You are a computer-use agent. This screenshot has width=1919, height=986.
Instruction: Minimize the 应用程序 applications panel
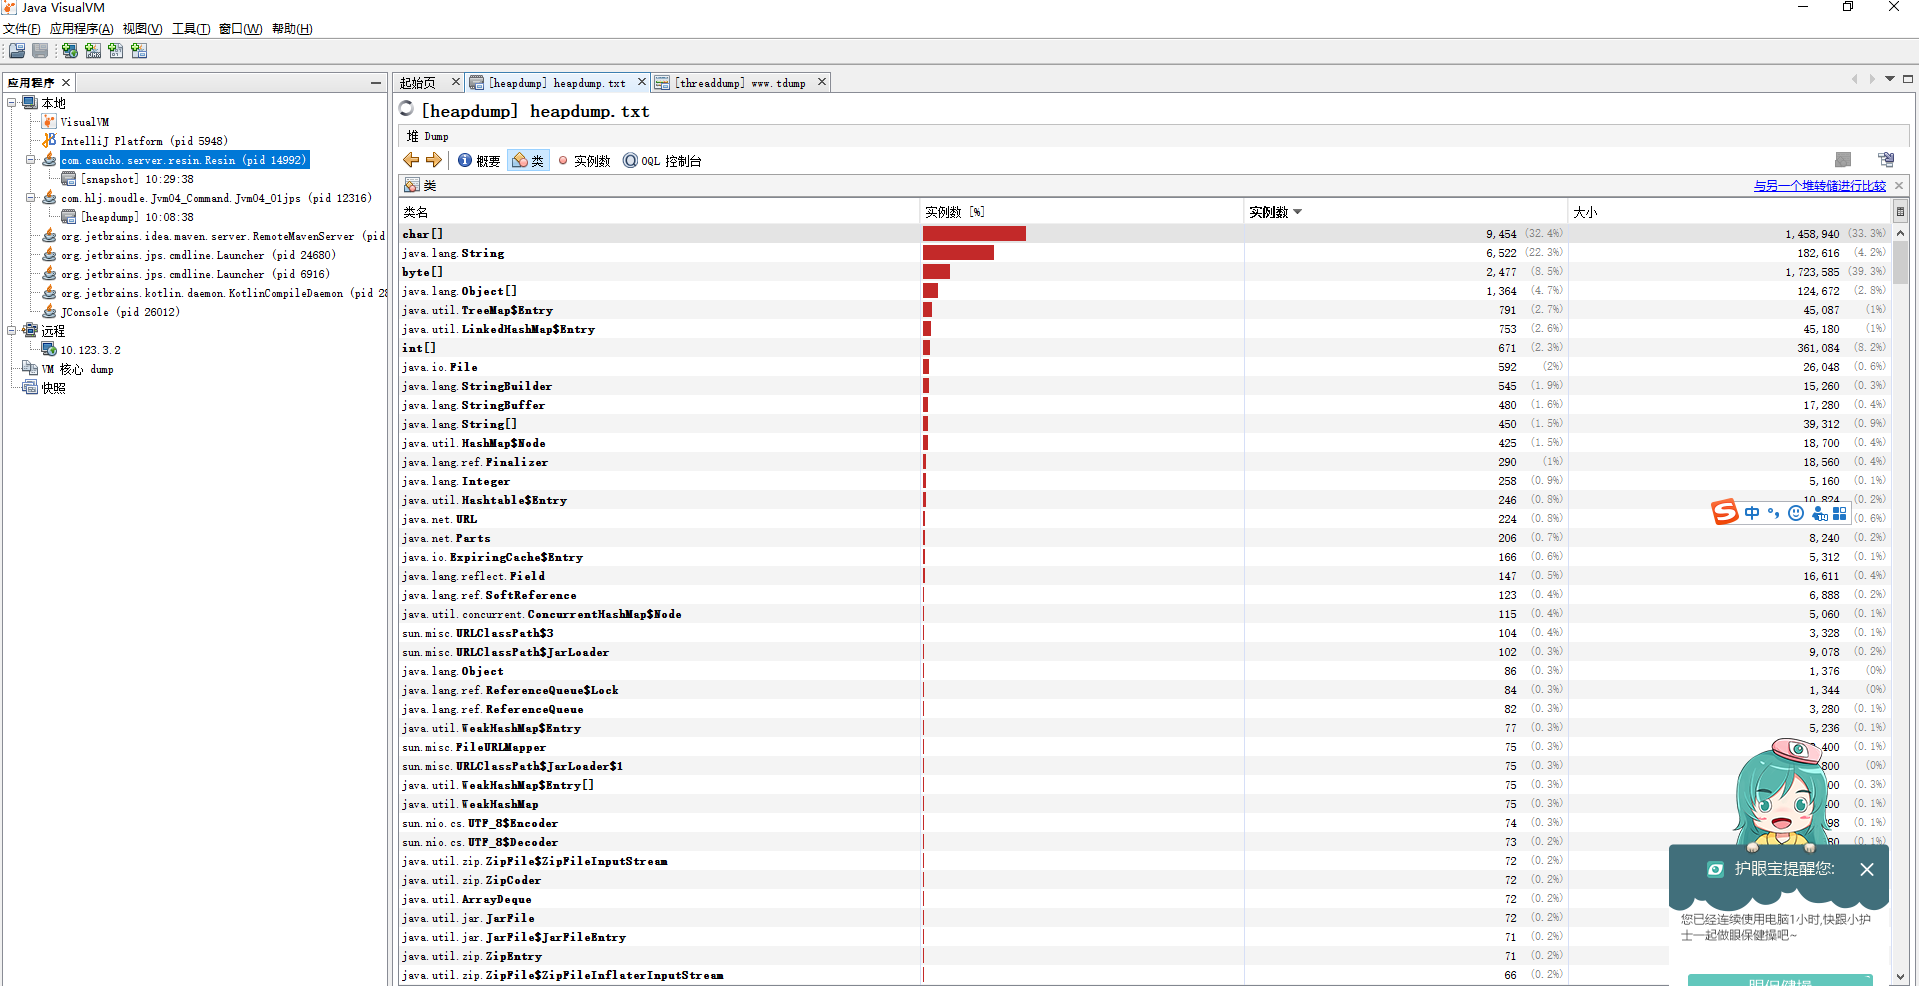click(x=376, y=82)
